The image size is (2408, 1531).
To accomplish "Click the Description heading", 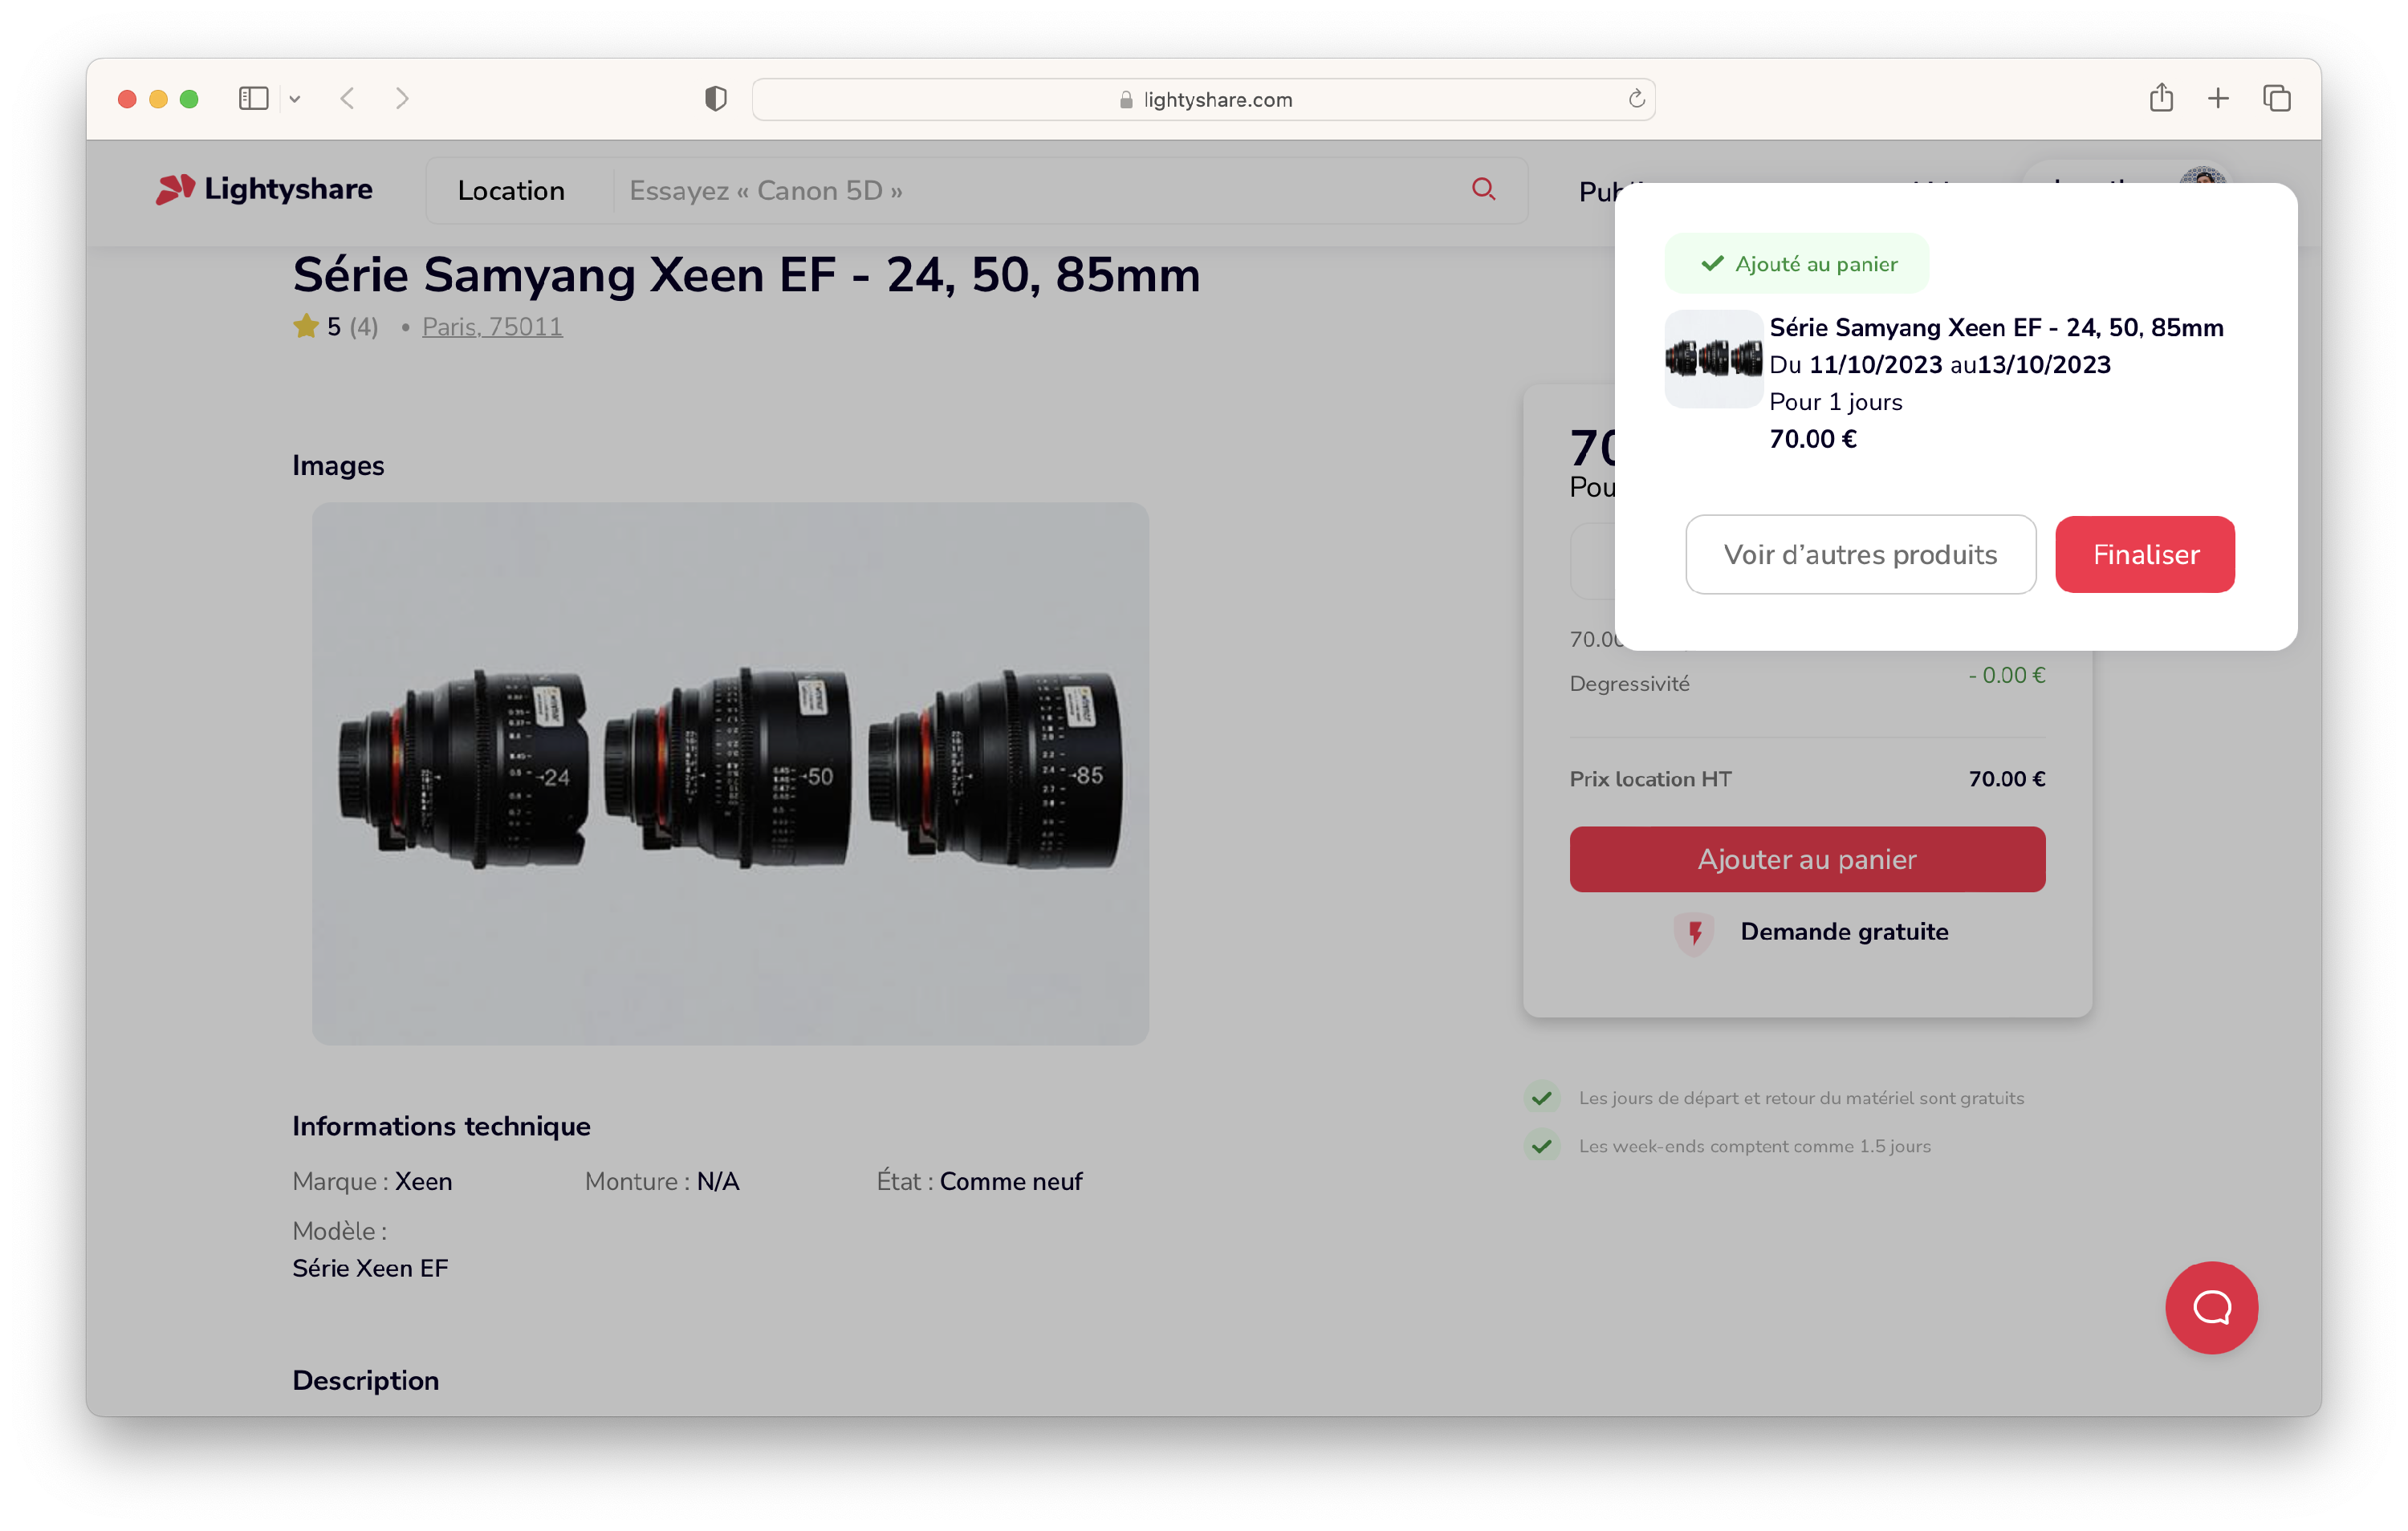I will click(x=365, y=1380).
